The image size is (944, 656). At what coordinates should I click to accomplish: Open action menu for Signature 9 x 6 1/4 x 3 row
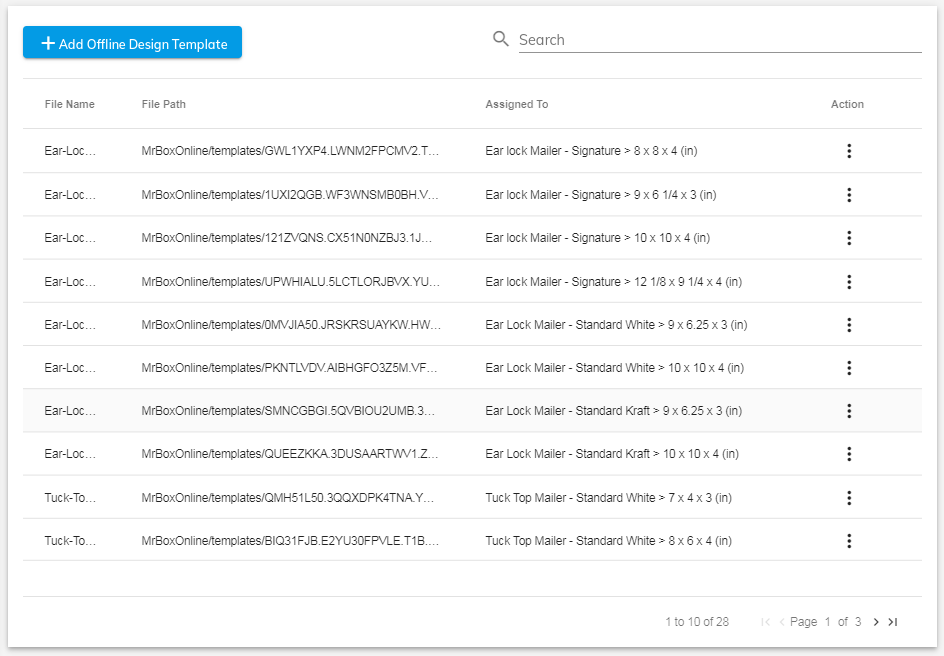(849, 195)
